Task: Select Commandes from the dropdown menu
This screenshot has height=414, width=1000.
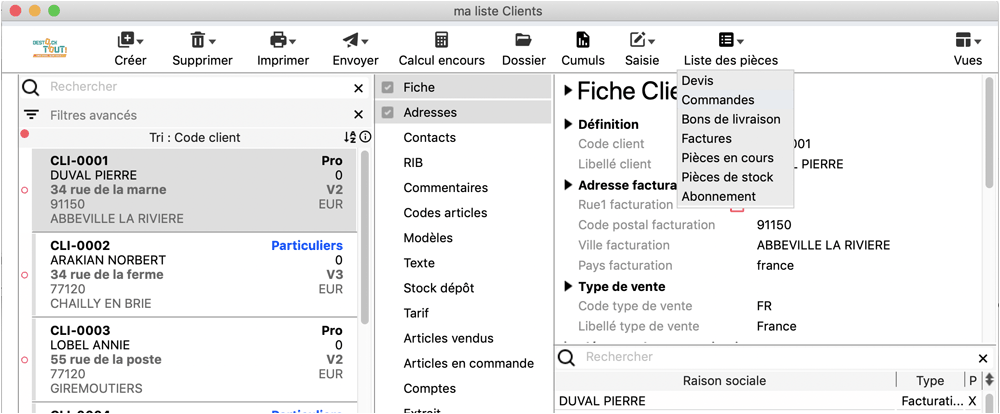Action: coord(735,100)
